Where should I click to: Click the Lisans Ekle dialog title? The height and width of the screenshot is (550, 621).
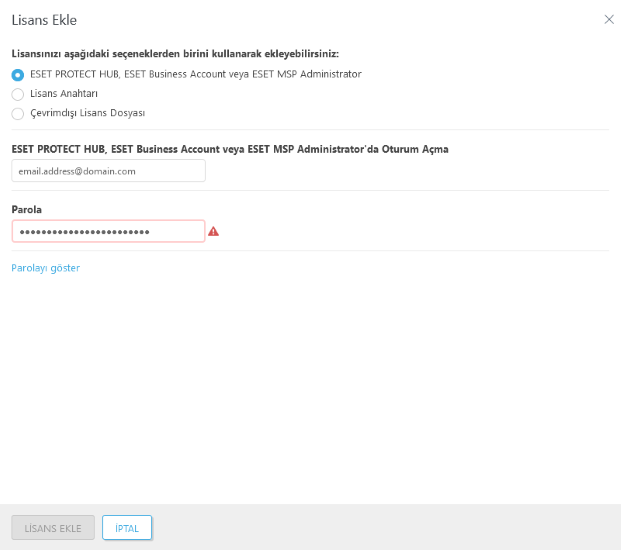44,20
